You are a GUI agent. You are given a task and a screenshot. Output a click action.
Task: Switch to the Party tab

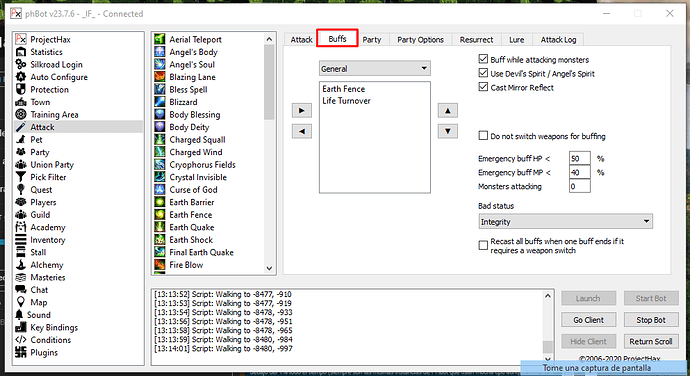click(372, 40)
